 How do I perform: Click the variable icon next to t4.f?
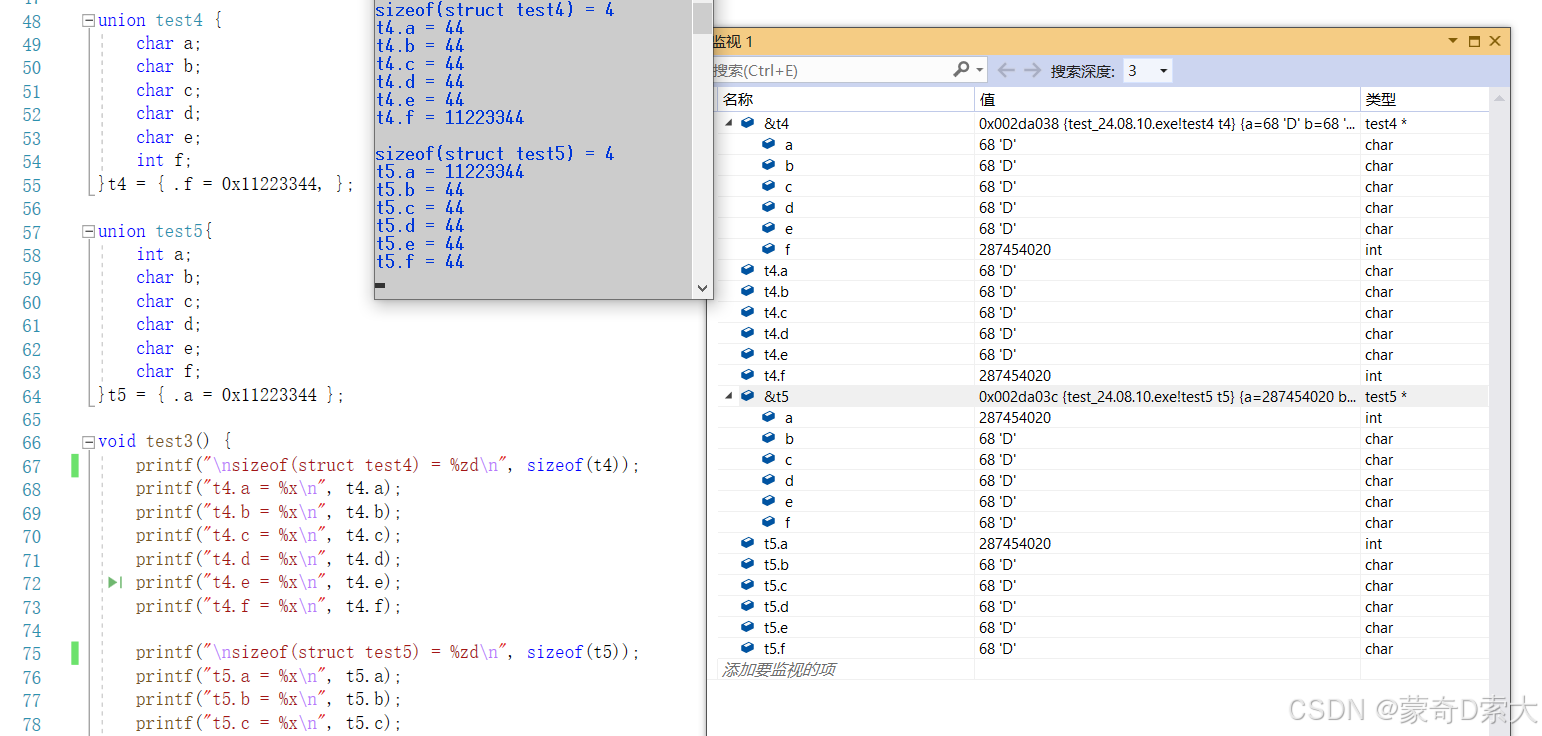pos(747,375)
